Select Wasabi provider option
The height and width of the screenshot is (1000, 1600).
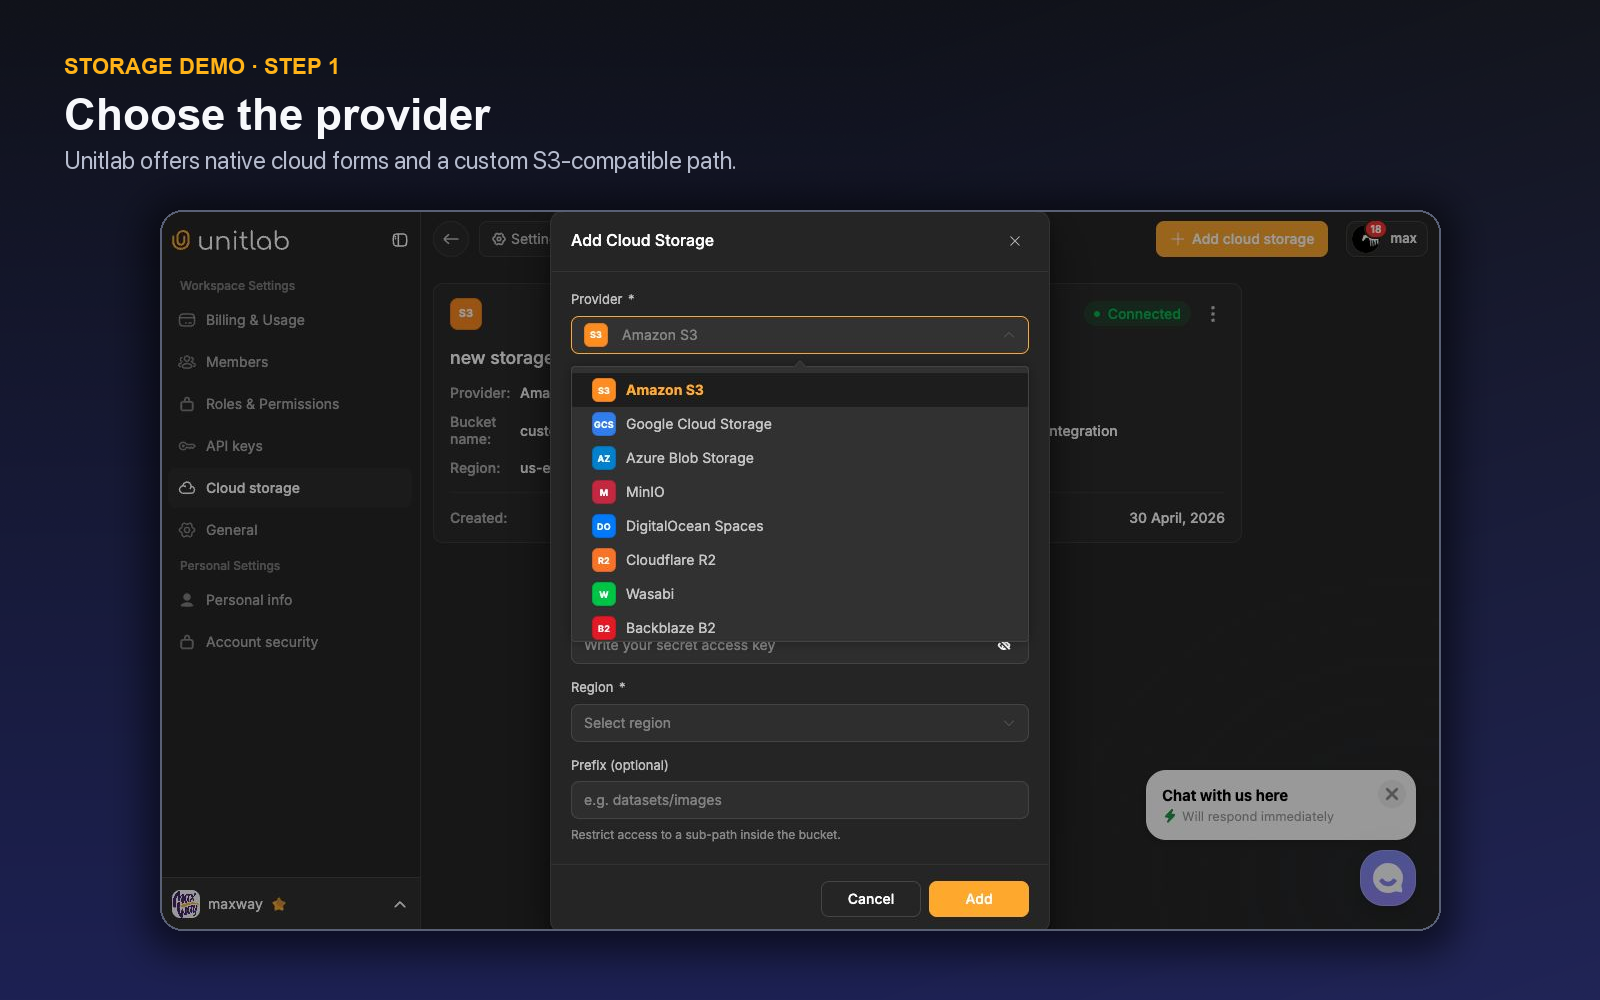pyautogui.click(x=800, y=594)
